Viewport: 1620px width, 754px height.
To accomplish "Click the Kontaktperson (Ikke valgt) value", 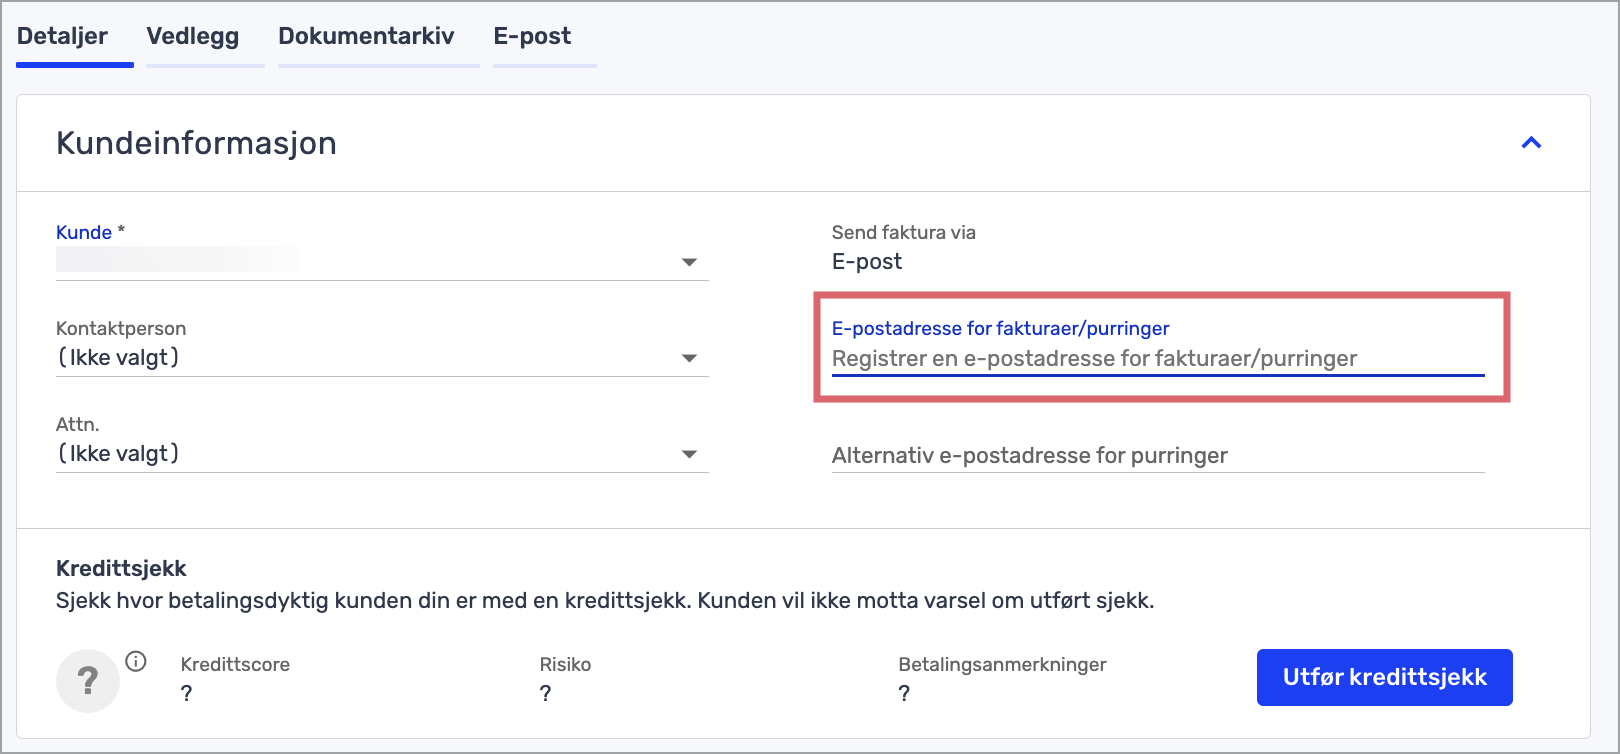I will (118, 357).
